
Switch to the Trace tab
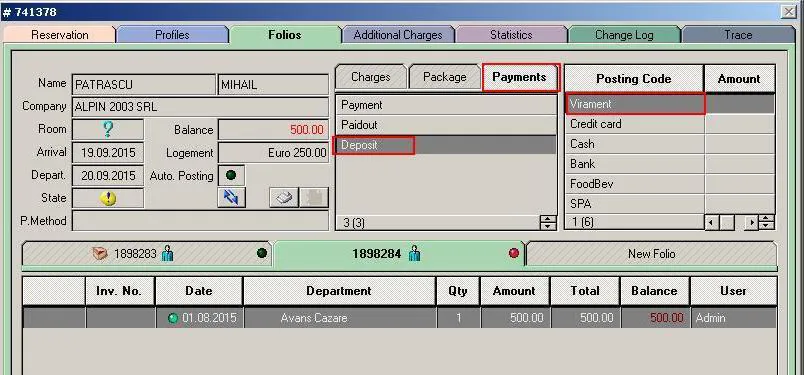click(x=738, y=35)
